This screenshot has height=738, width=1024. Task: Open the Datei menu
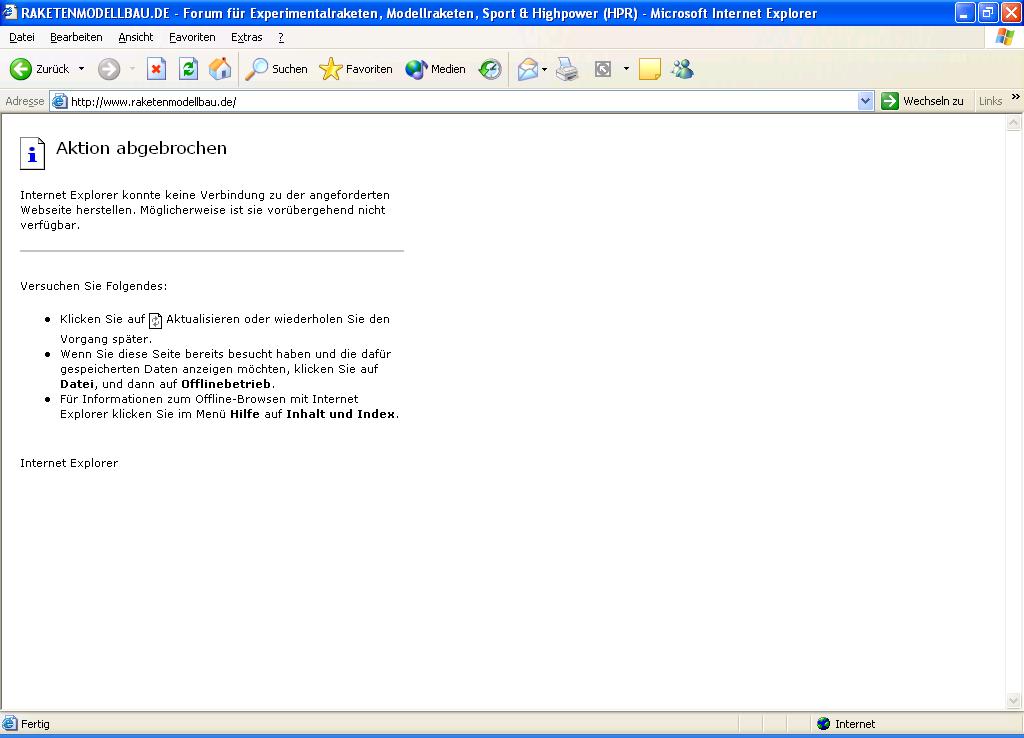[22, 37]
